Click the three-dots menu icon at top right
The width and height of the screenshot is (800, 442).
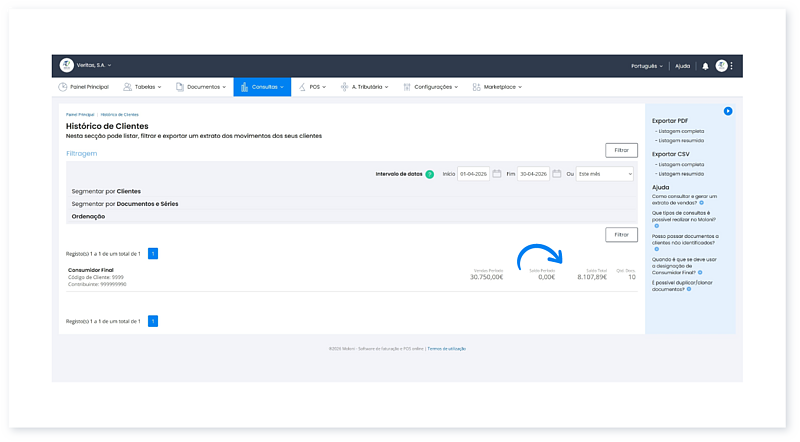[732, 66]
